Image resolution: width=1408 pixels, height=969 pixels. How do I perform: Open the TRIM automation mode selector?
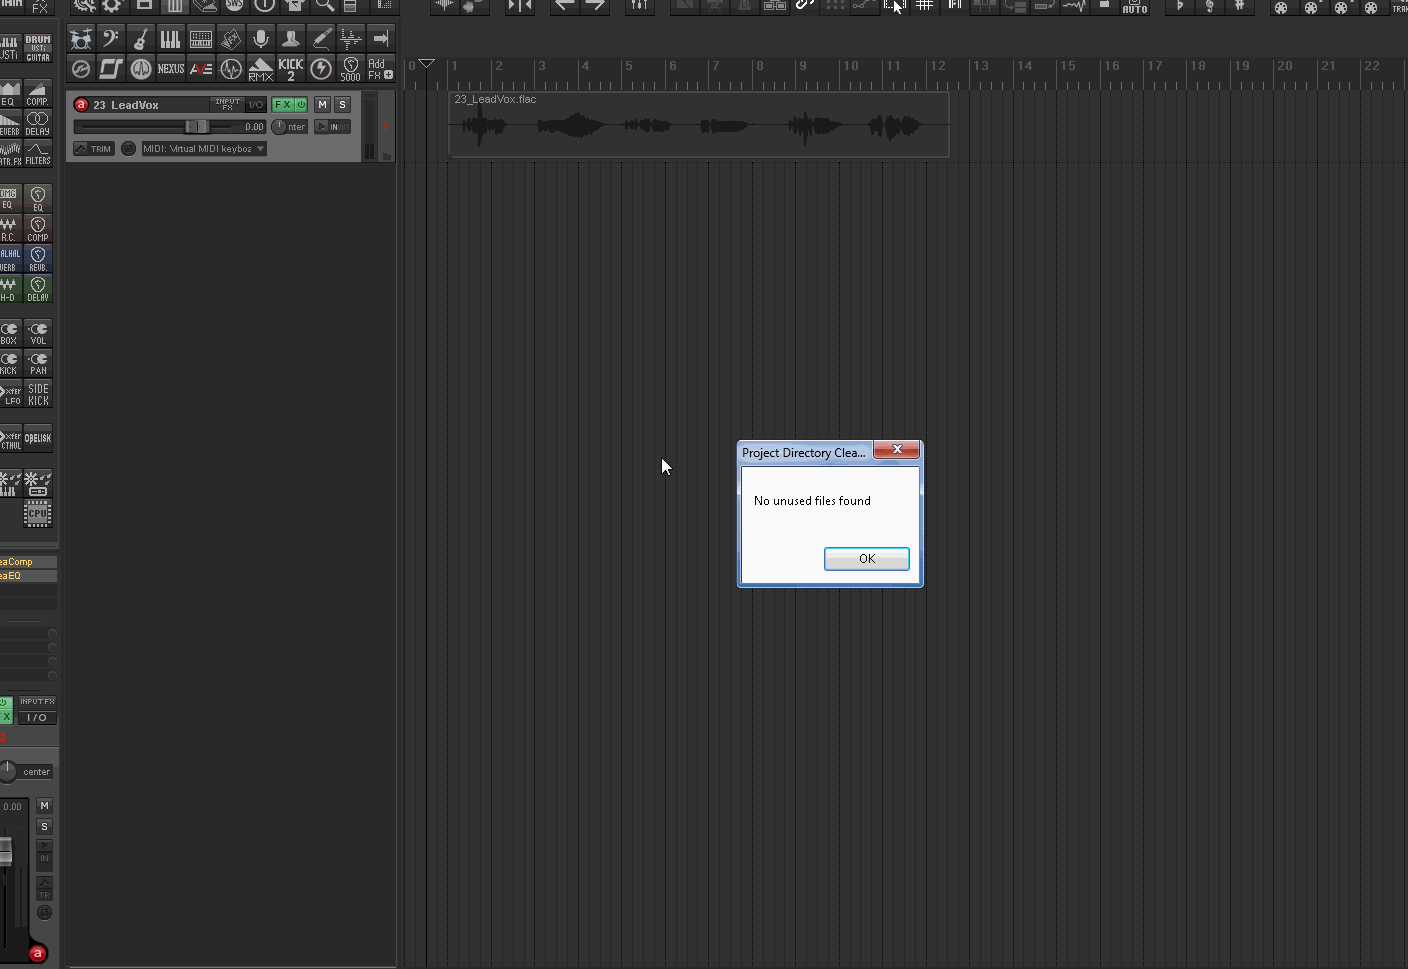94,149
